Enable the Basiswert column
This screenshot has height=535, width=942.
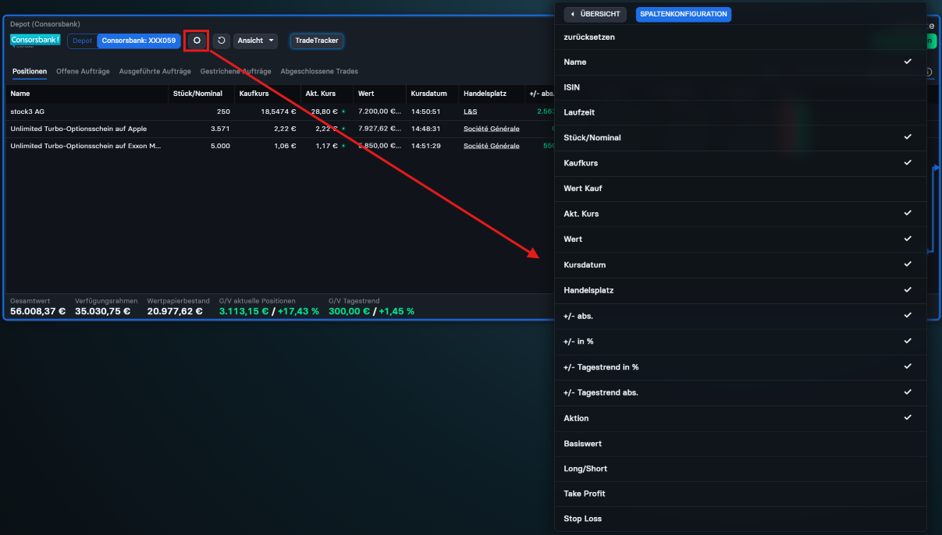click(740, 444)
